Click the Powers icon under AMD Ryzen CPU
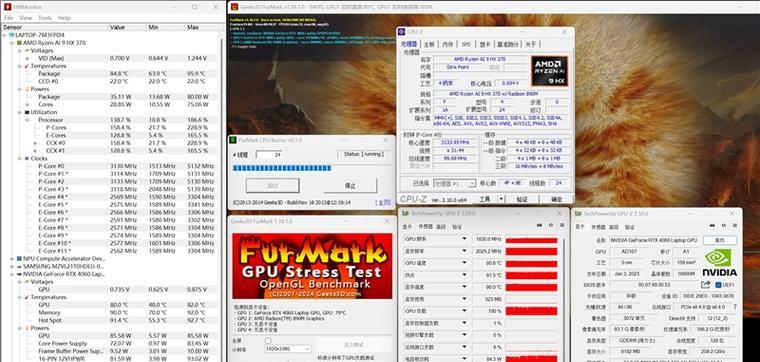The image size is (760, 362). pyautogui.click(x=27, y=89)
